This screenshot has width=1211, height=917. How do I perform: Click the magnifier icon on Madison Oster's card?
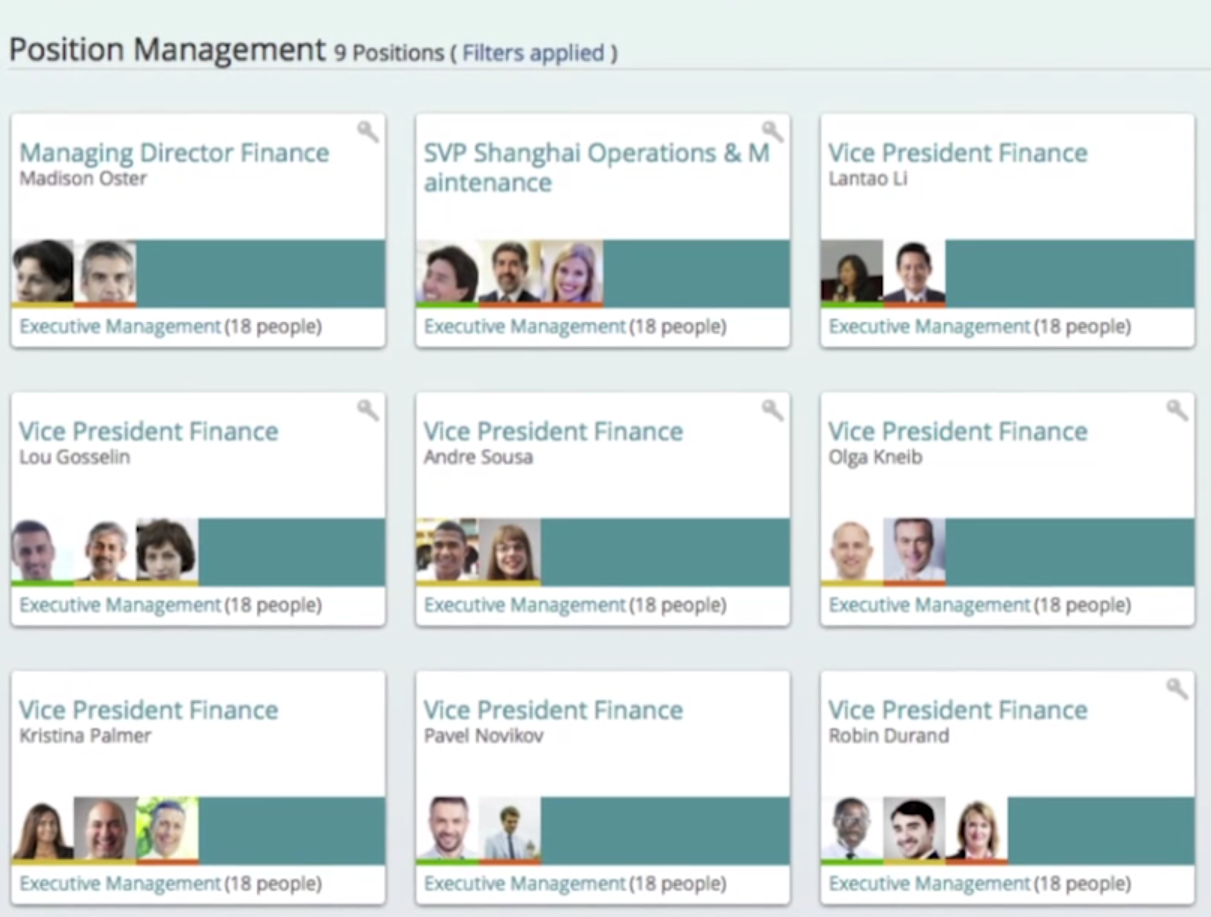[x=368, y=132]
